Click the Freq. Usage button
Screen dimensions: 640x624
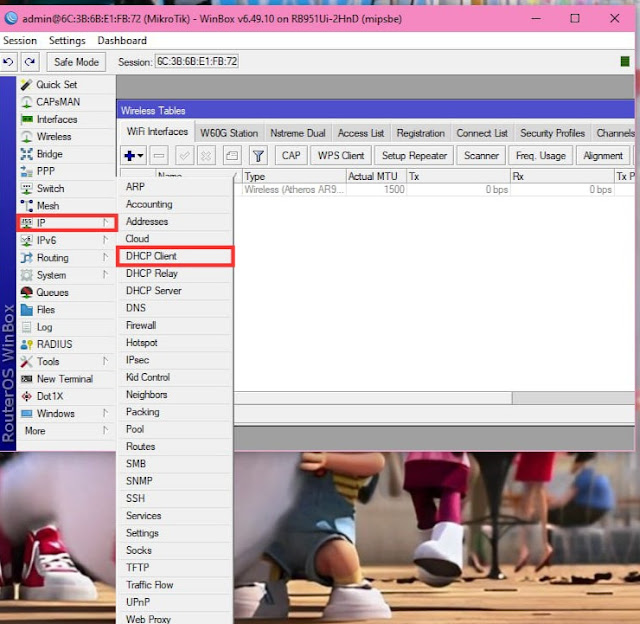tap(541, 156)
